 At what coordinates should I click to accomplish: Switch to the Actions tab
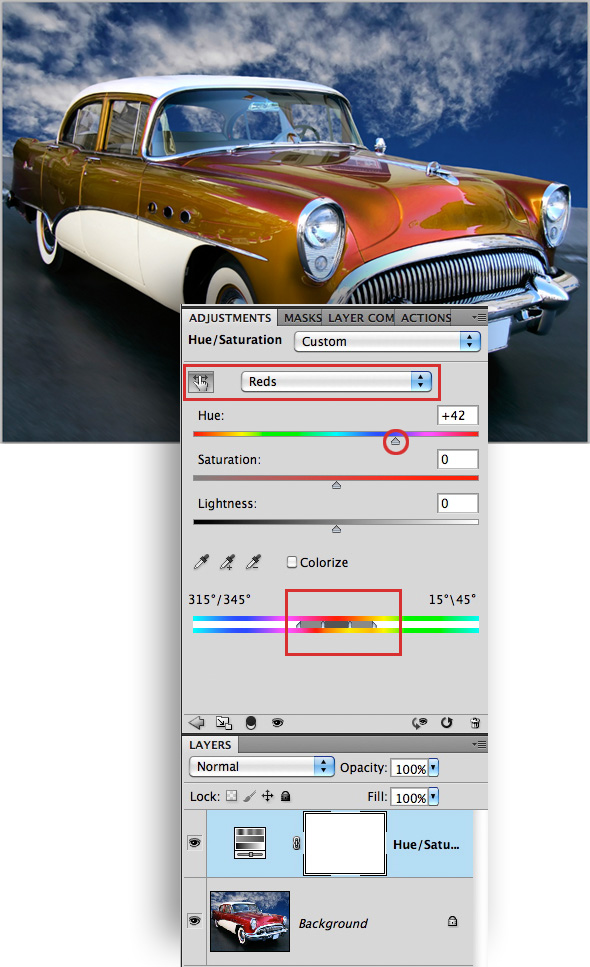(425, 318)
